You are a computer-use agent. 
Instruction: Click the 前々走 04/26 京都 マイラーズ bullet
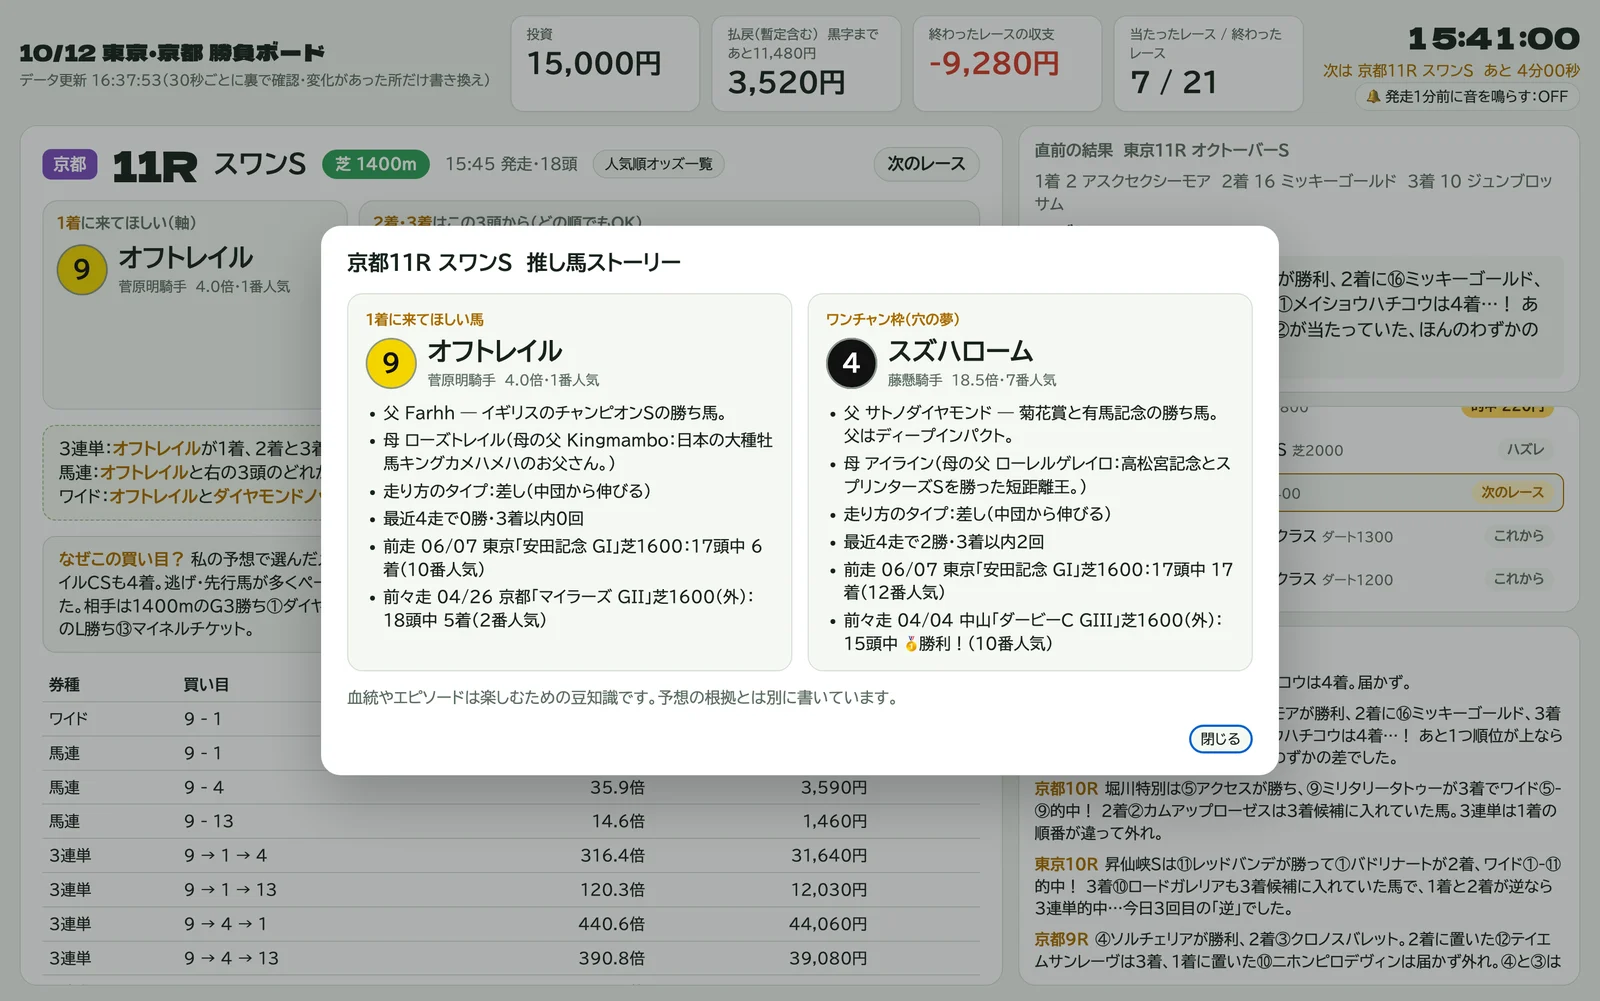point(570,608)
